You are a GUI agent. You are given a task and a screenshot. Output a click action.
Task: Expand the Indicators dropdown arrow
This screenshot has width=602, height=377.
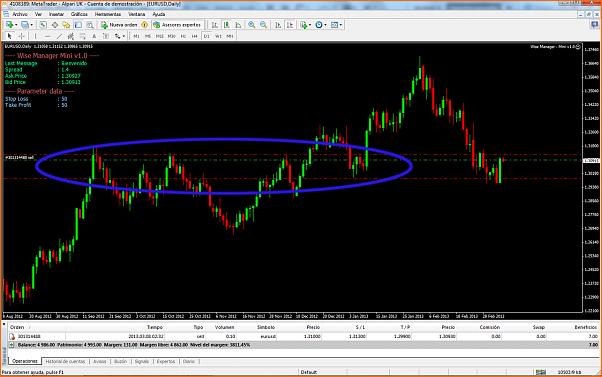[x=310, y=25]
